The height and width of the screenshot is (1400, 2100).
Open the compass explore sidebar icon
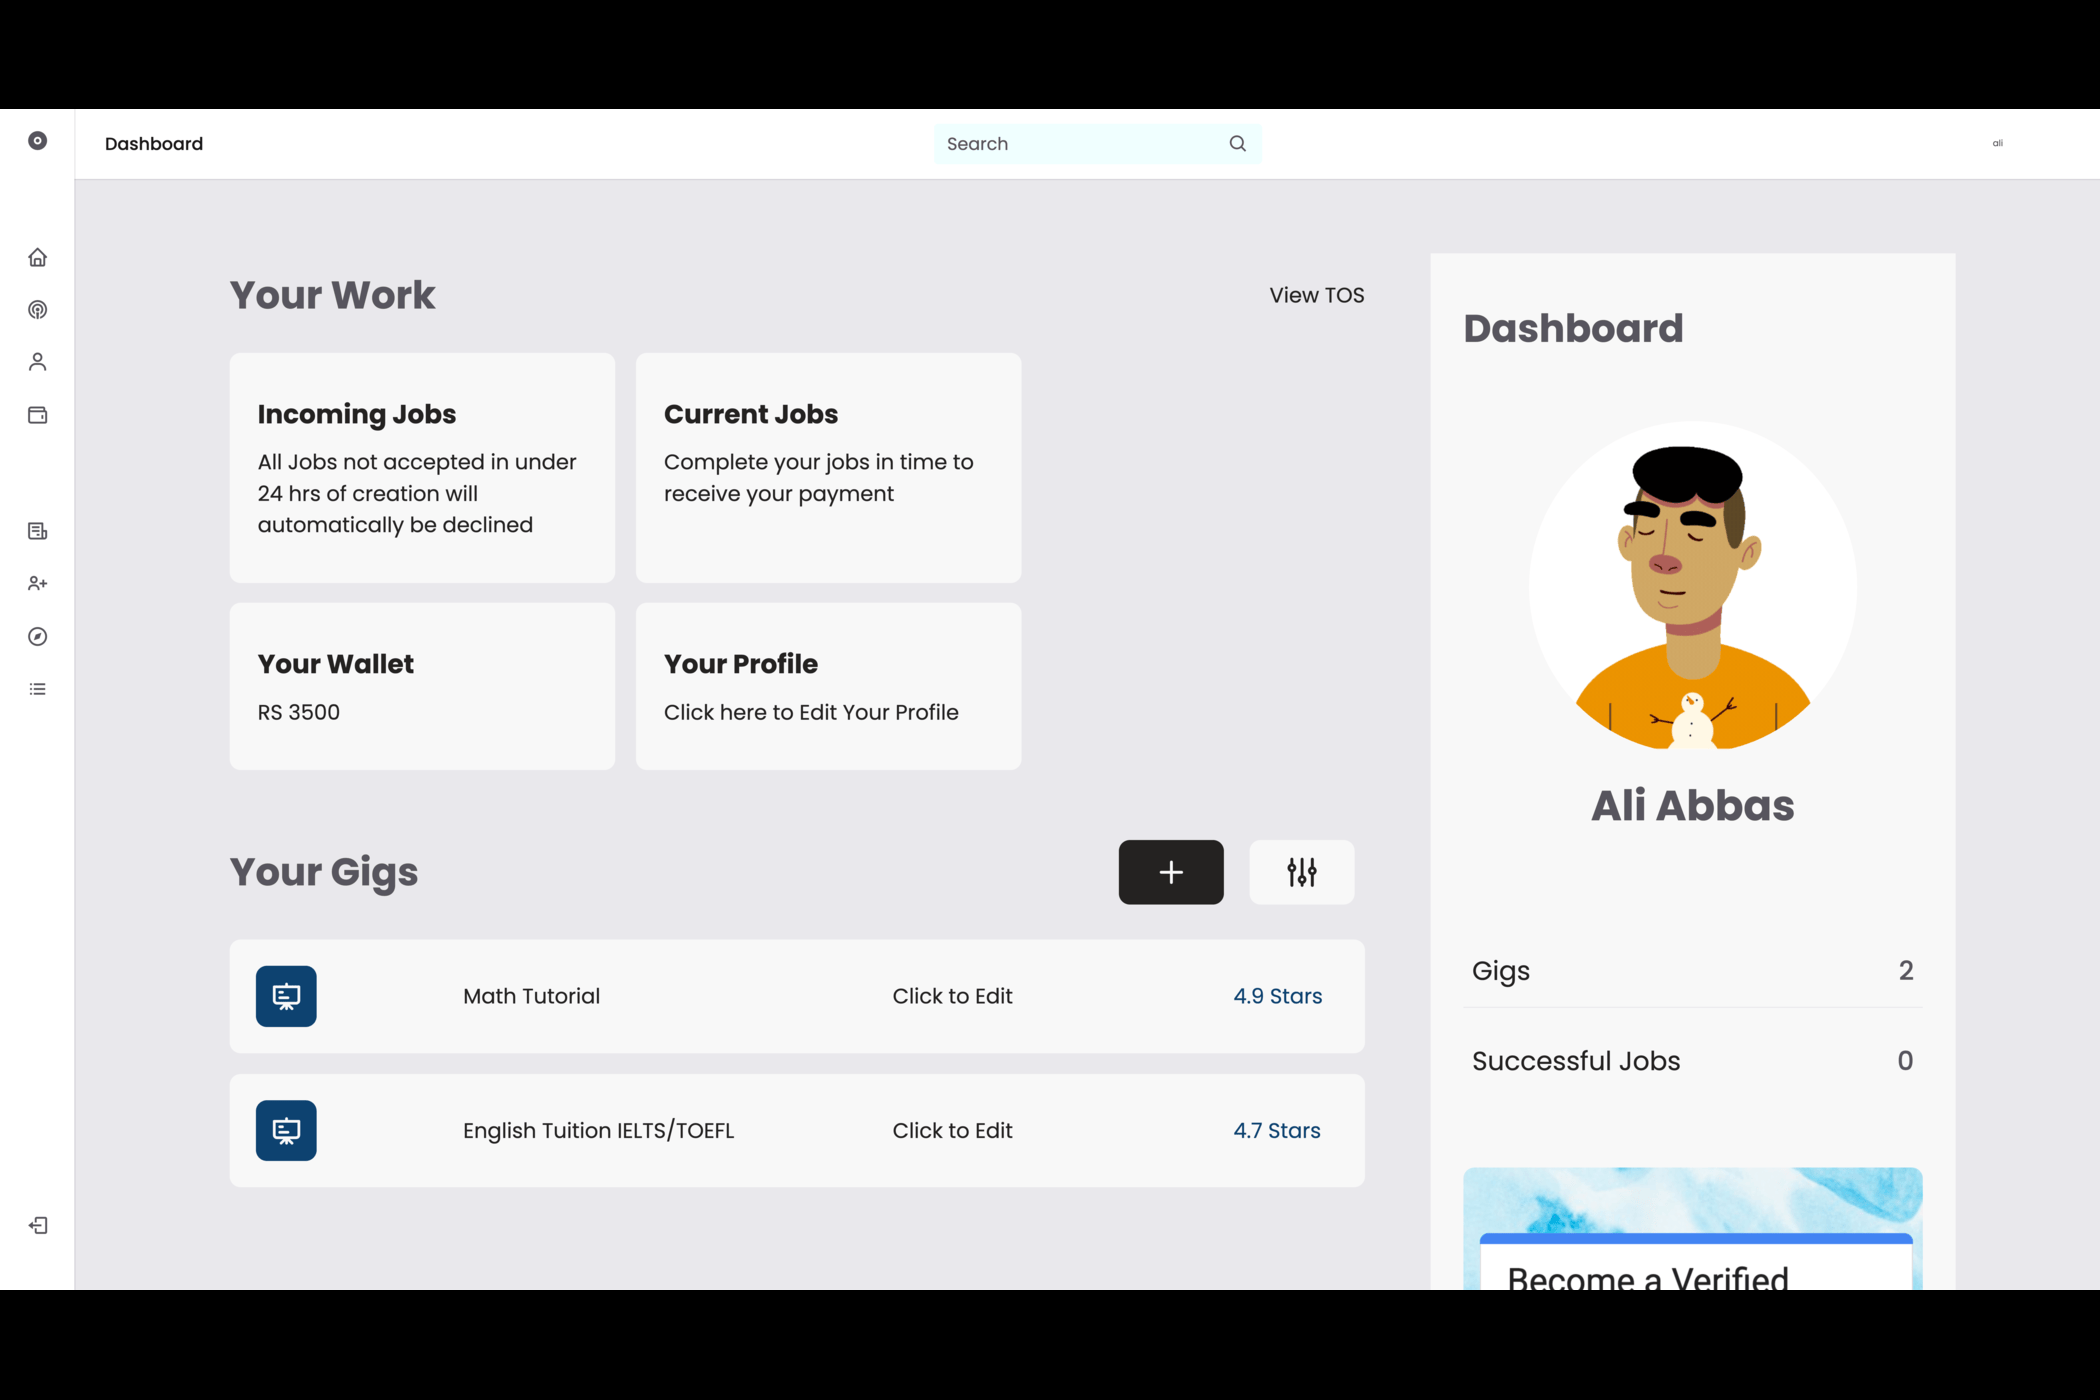(37, 637)
